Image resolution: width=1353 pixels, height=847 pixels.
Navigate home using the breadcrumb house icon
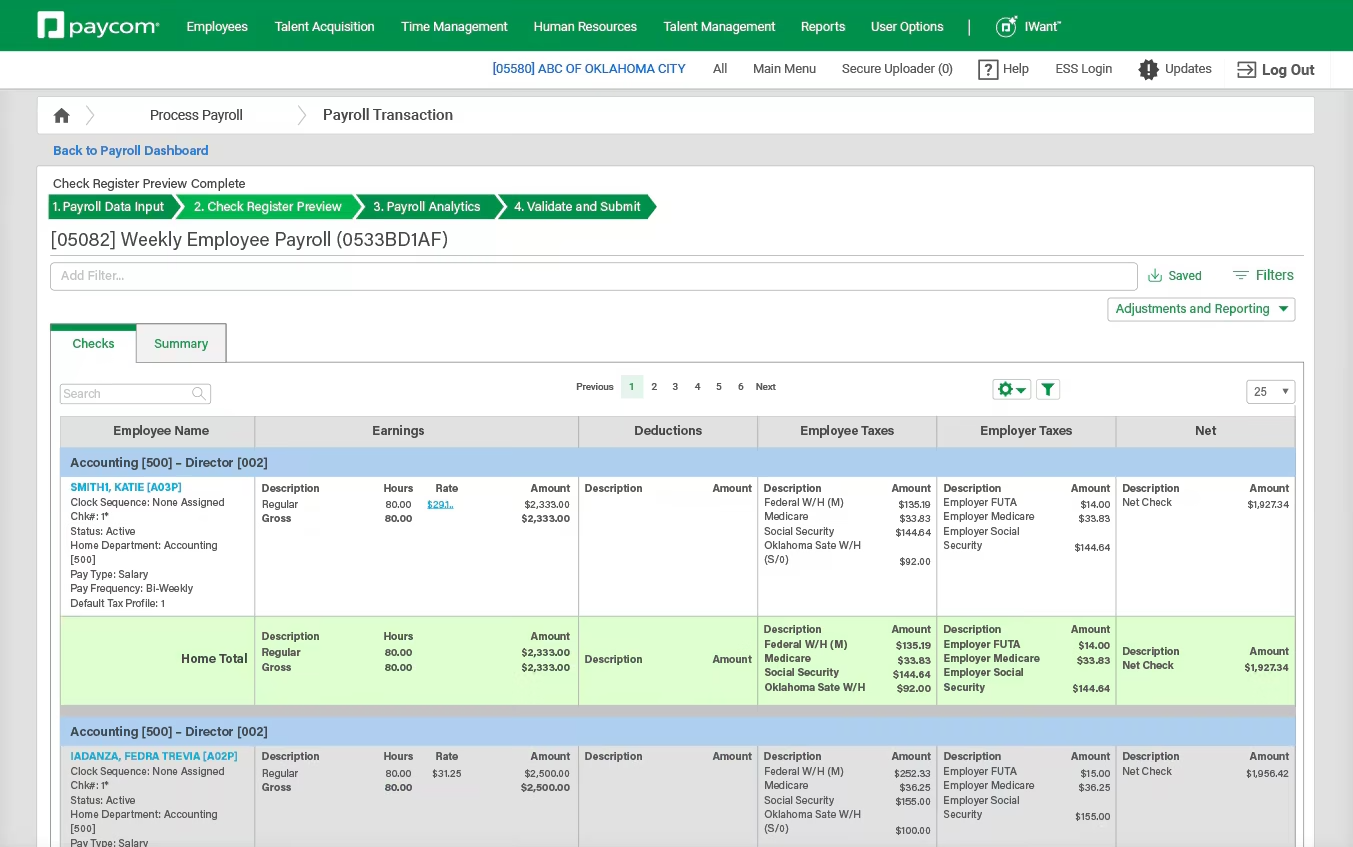click(x=61, y=115)
